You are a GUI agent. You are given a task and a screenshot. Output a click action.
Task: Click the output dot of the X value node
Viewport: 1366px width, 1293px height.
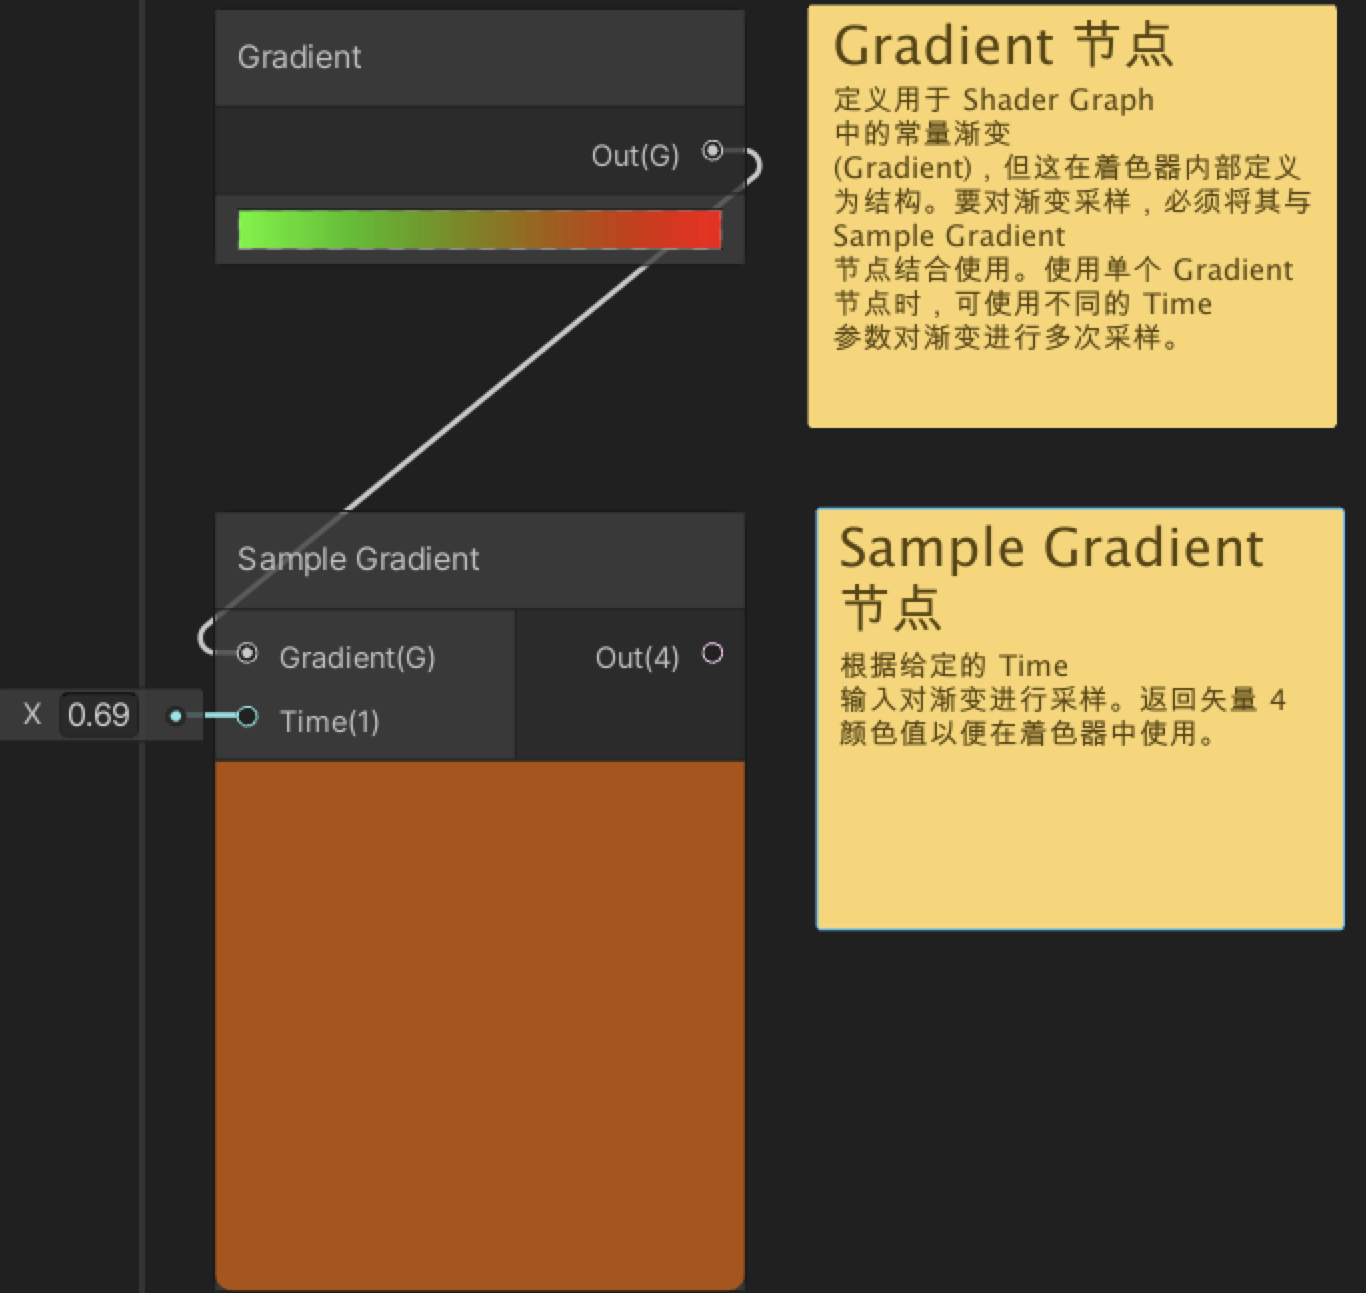(x=177, y=716)
